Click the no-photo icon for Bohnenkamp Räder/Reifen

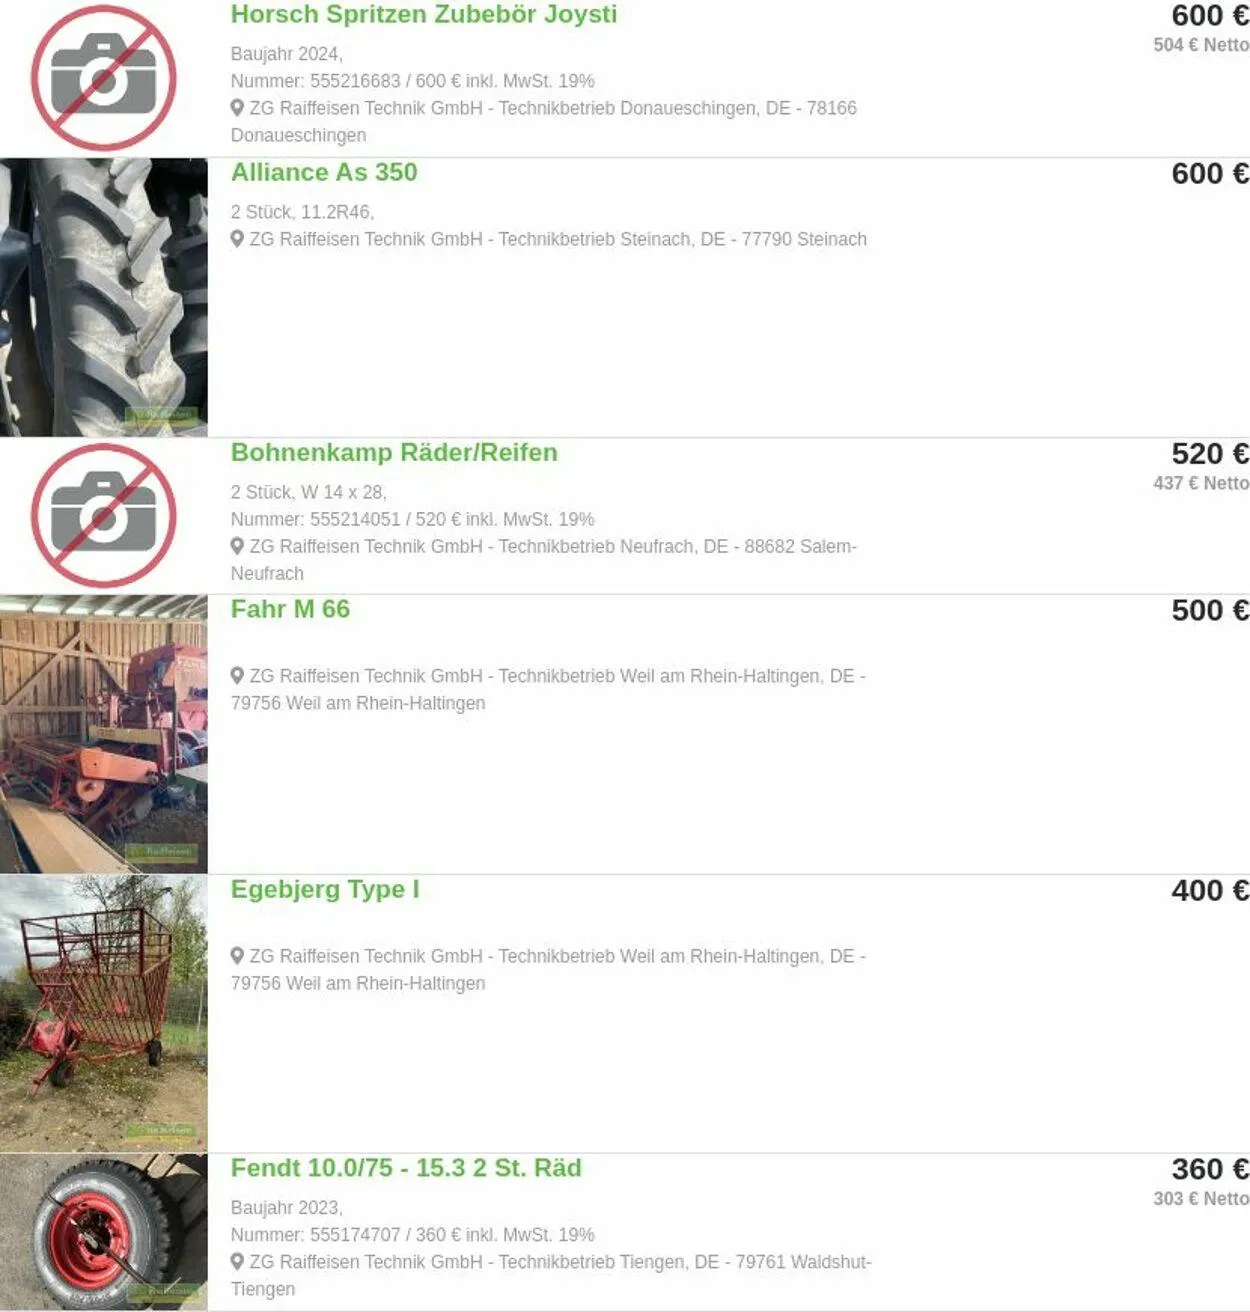104,516
